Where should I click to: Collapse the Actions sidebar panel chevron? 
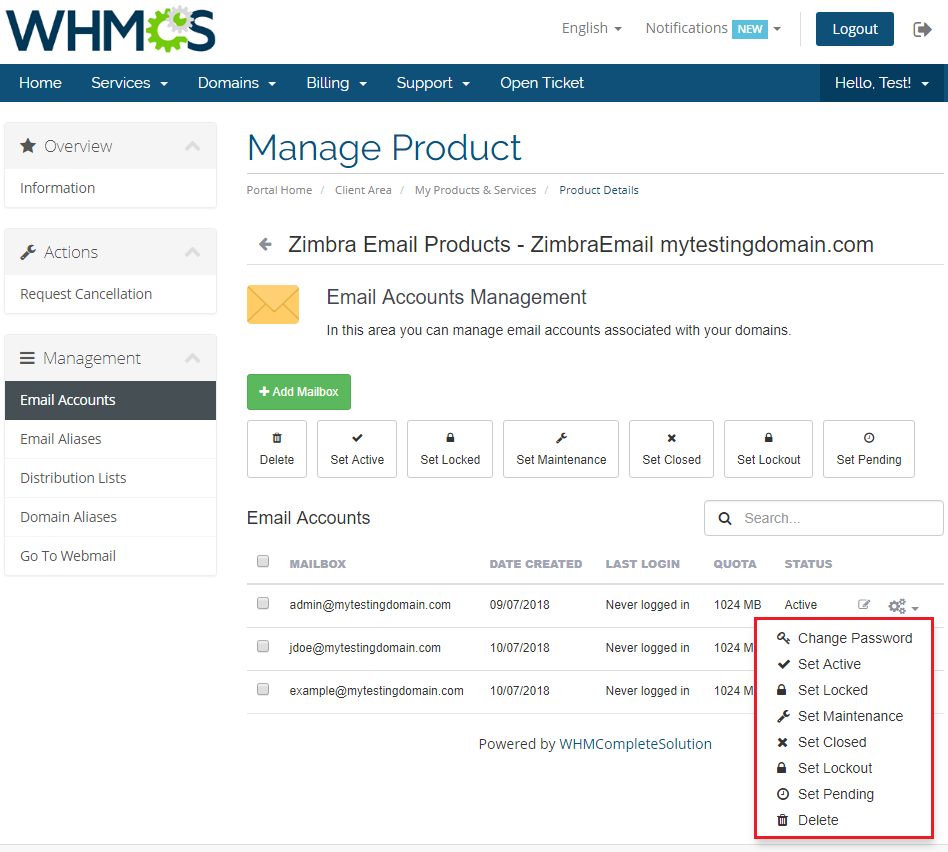point(192,252)
